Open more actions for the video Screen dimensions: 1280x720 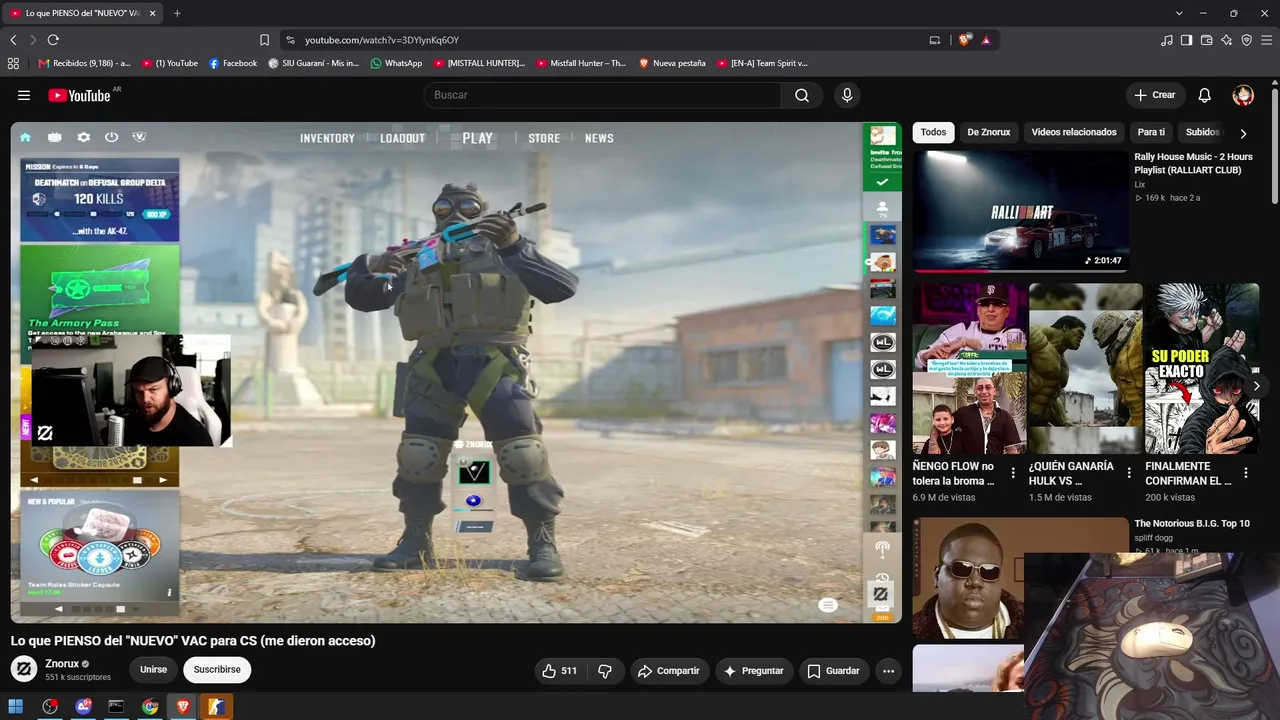pyautogui.click(x=888, y=671)
